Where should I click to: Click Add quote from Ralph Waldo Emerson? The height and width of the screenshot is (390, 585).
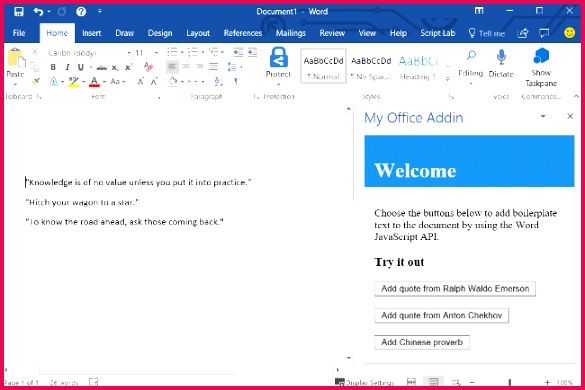pyautogui.click(x=455, y=289)
